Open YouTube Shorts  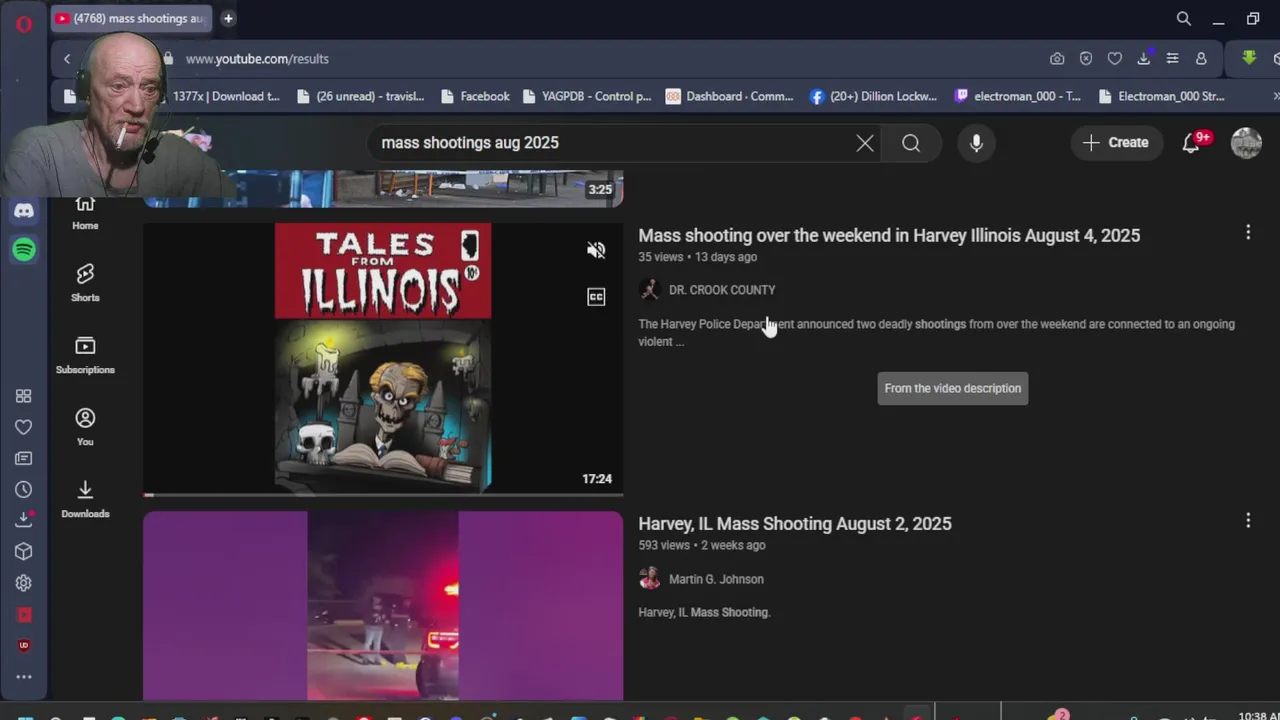click(x=85, y=283)
